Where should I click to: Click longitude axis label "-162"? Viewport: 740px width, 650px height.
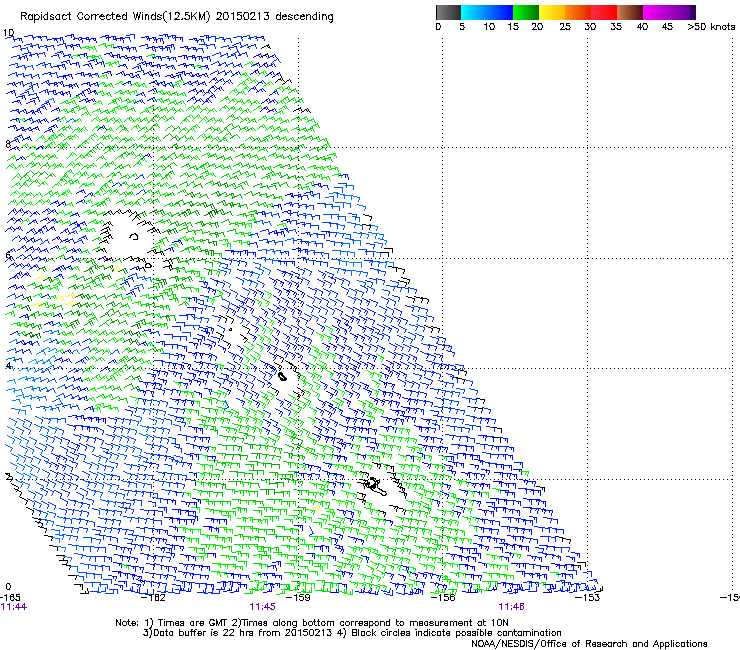[154, 597]
